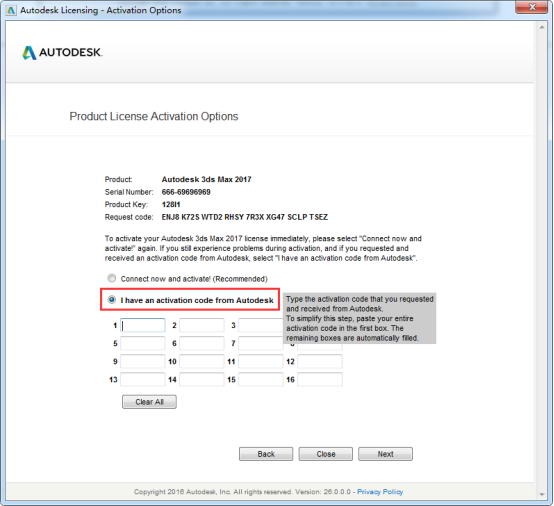
Task: Go Back to the previous step
Action: pyautogui.click(x=266, y=454)
